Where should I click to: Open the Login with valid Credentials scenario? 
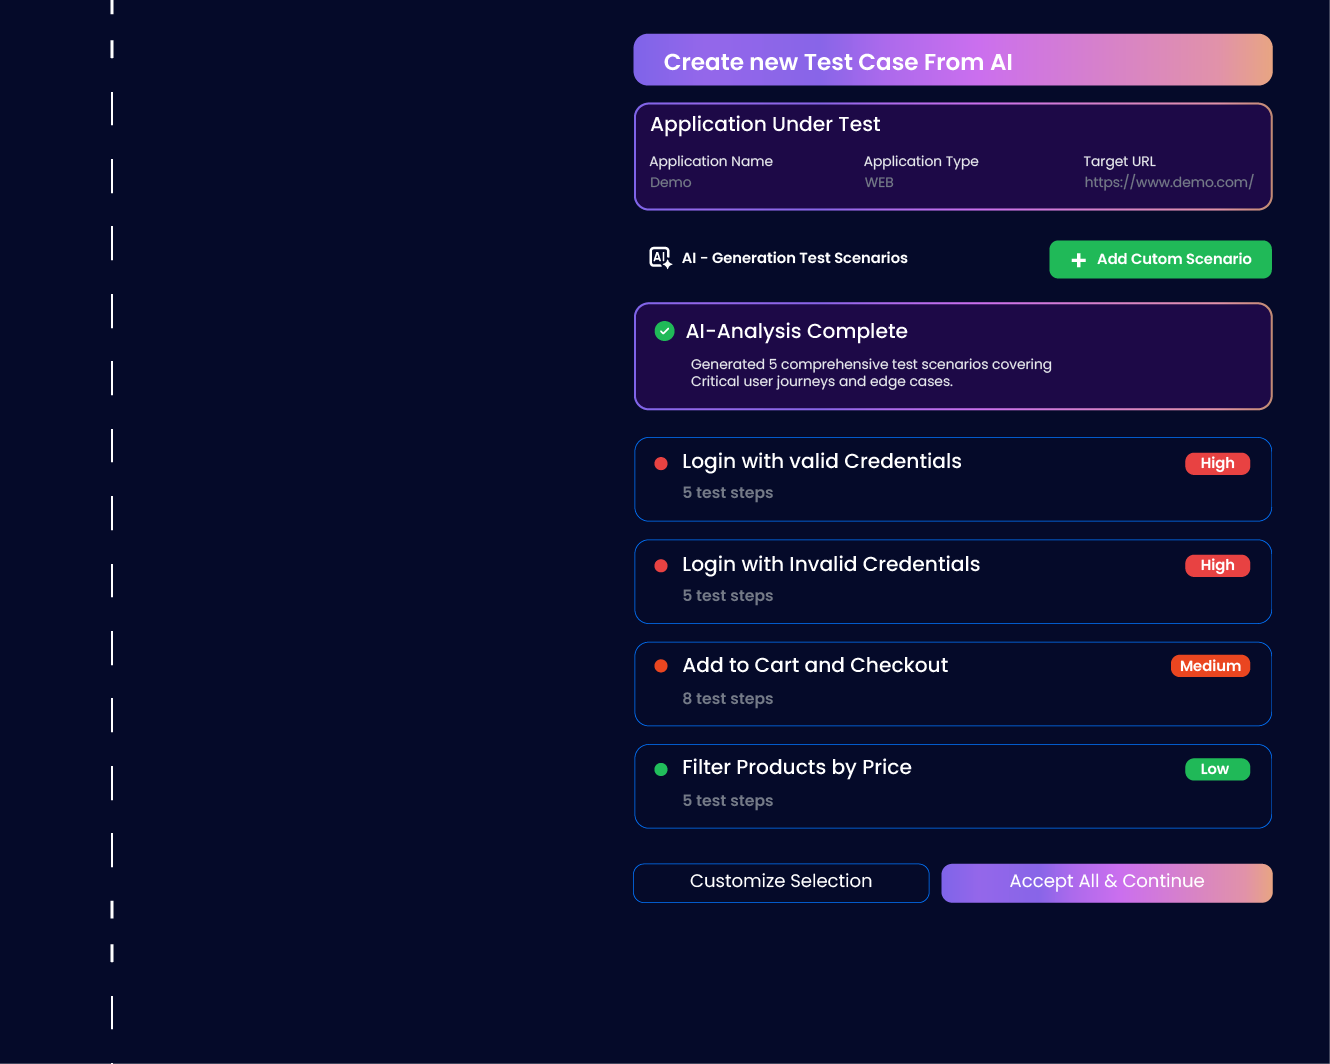point(953,479)
